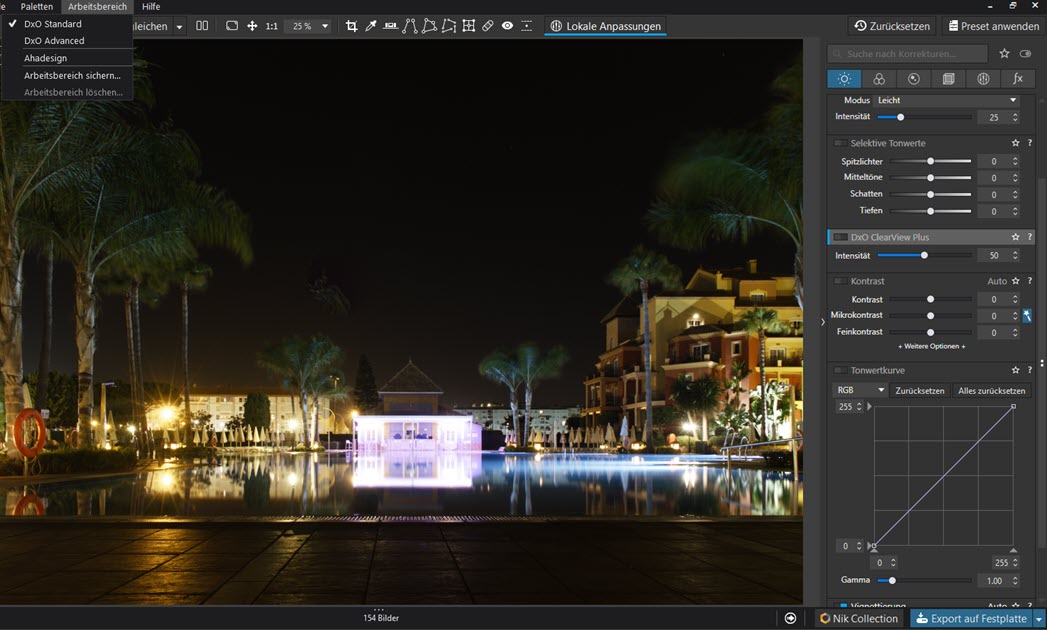Open Nik Collection
1047x630 pixels.
click(x=859, y=619)
